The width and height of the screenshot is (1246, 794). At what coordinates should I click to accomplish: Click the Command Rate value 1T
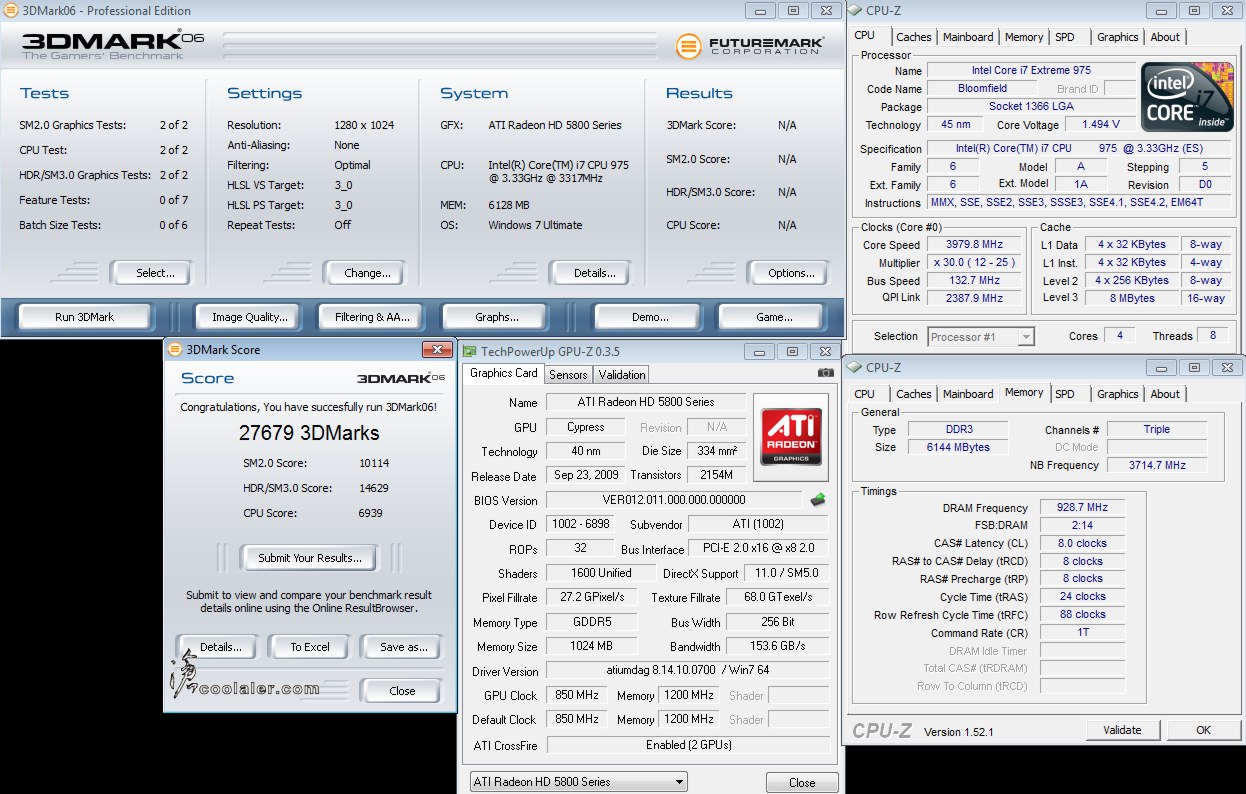(x=1082, y=633)
